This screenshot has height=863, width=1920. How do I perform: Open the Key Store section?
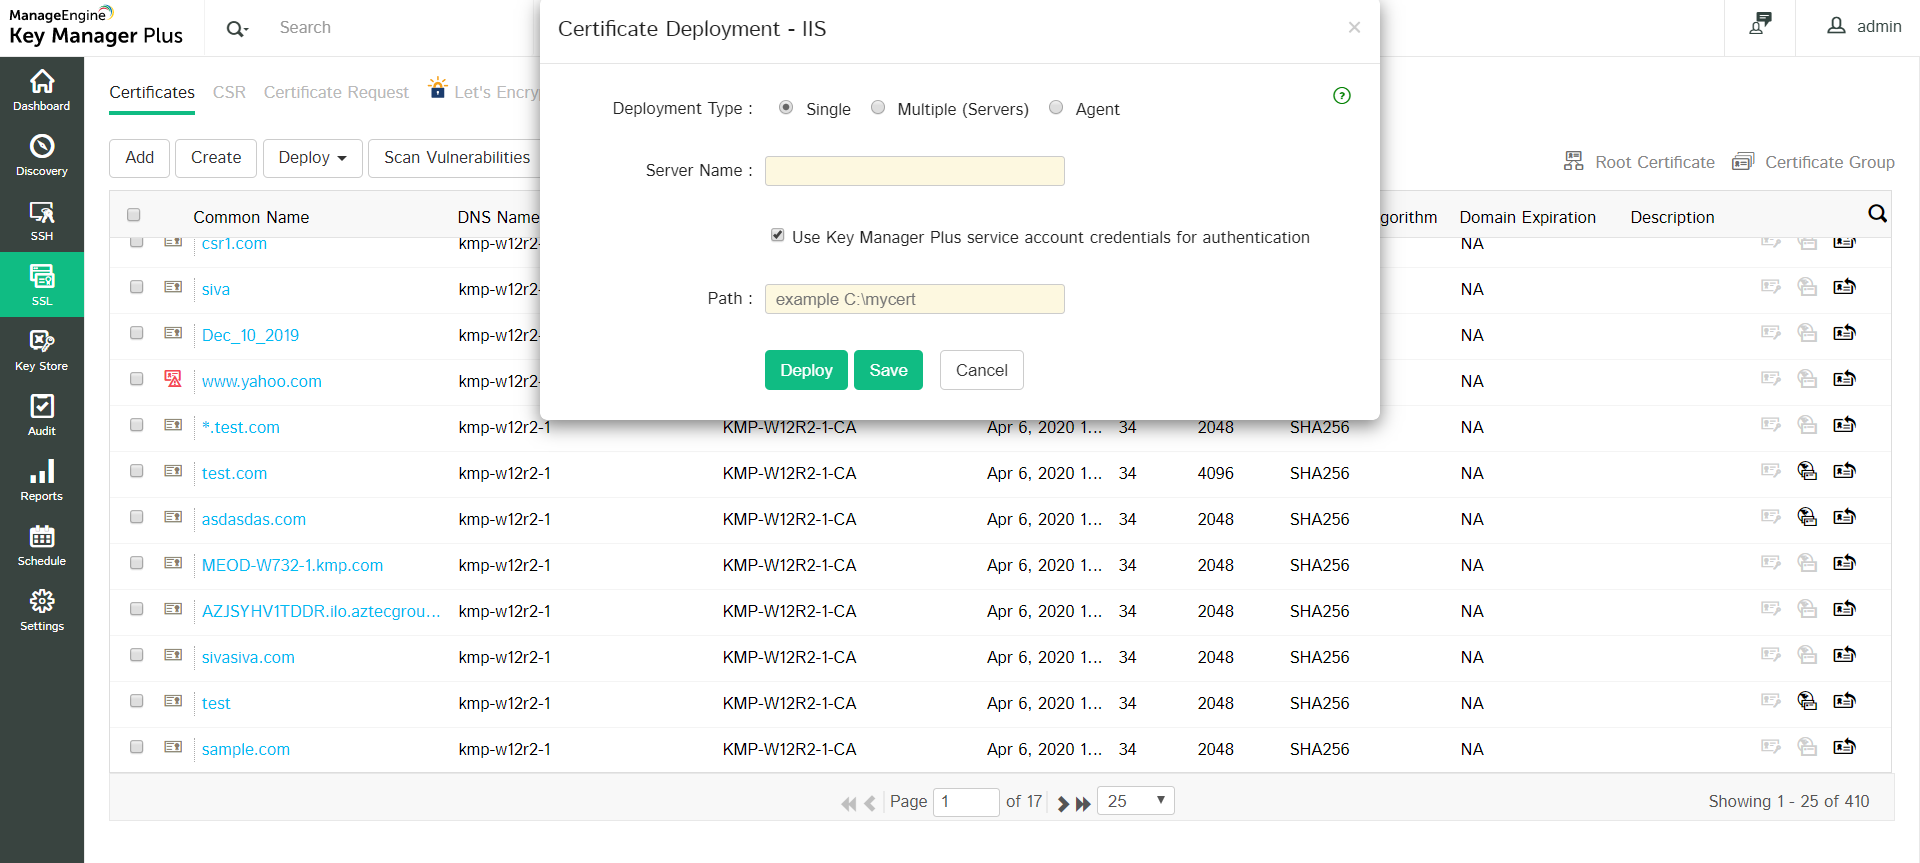pyautogui.click(x=42, y=350)
